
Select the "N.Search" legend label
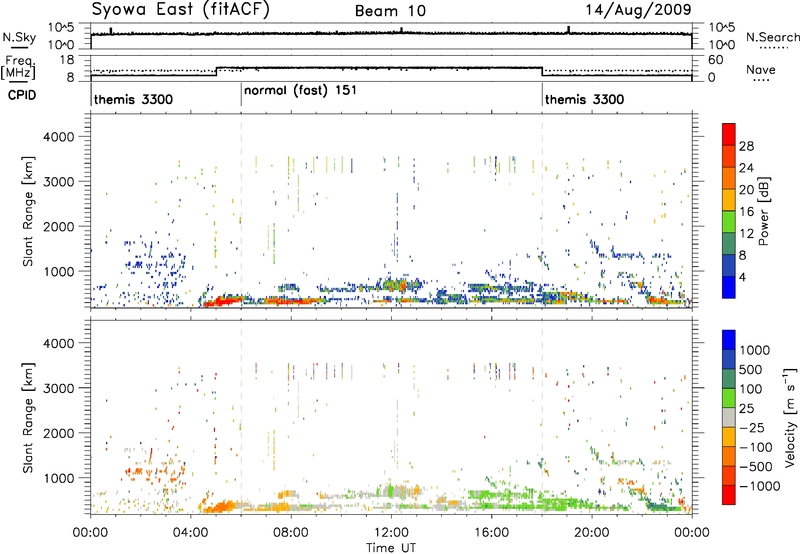(x=772, y=37)
